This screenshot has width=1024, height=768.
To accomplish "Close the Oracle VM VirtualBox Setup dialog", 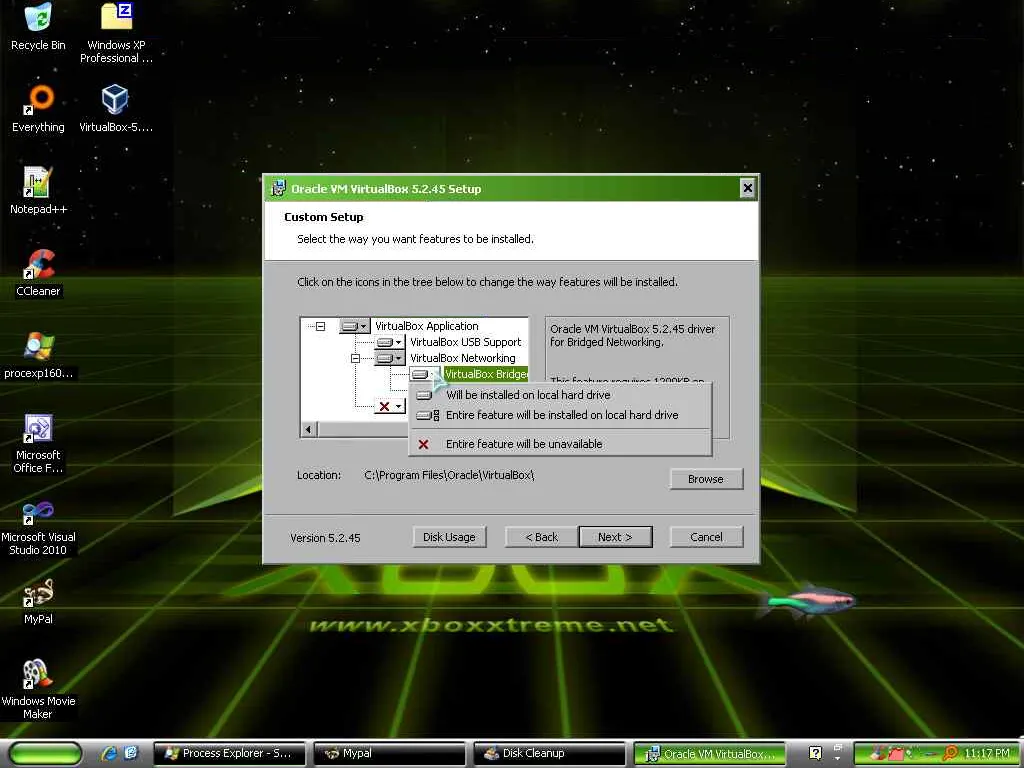I will [748, 189].
